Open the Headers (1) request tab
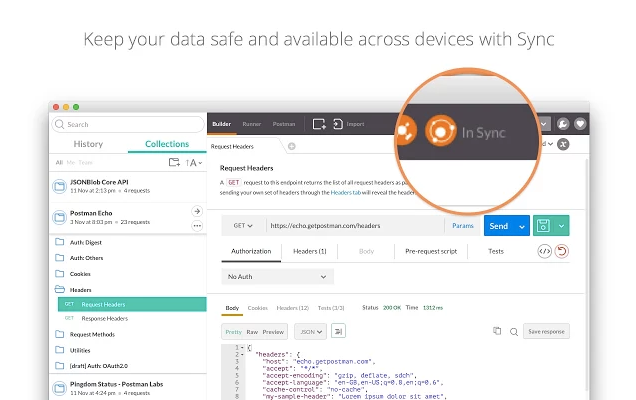This screenshot has height=400, width=636. pyautogui.click(x=310, y=251)
